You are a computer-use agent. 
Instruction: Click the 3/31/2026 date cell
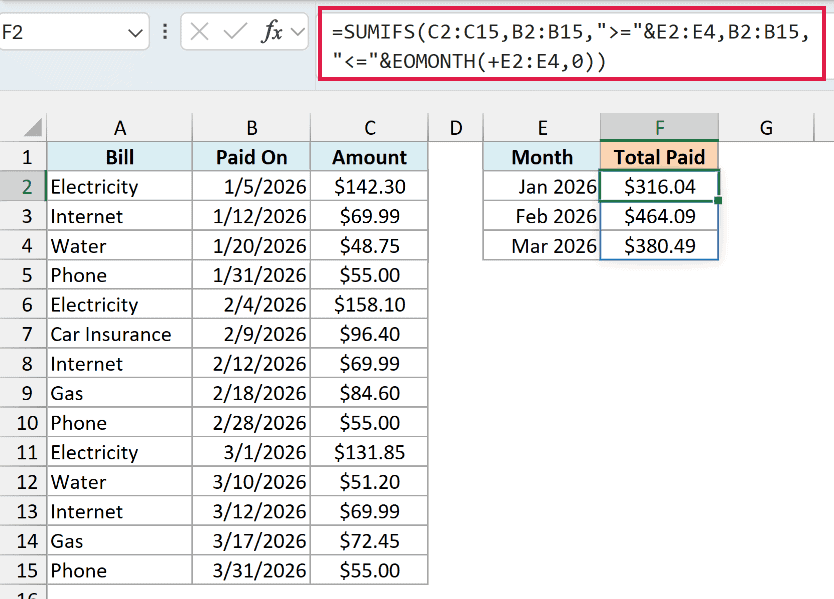(252, 570)
